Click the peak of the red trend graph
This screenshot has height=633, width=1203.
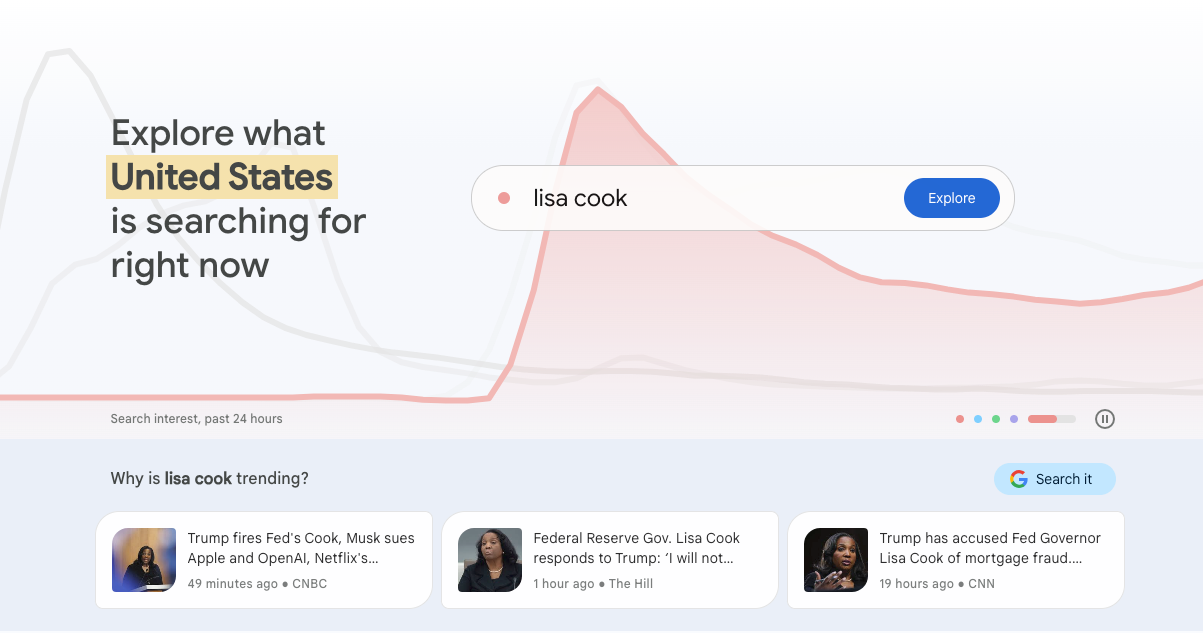click(x=598, y=90)
